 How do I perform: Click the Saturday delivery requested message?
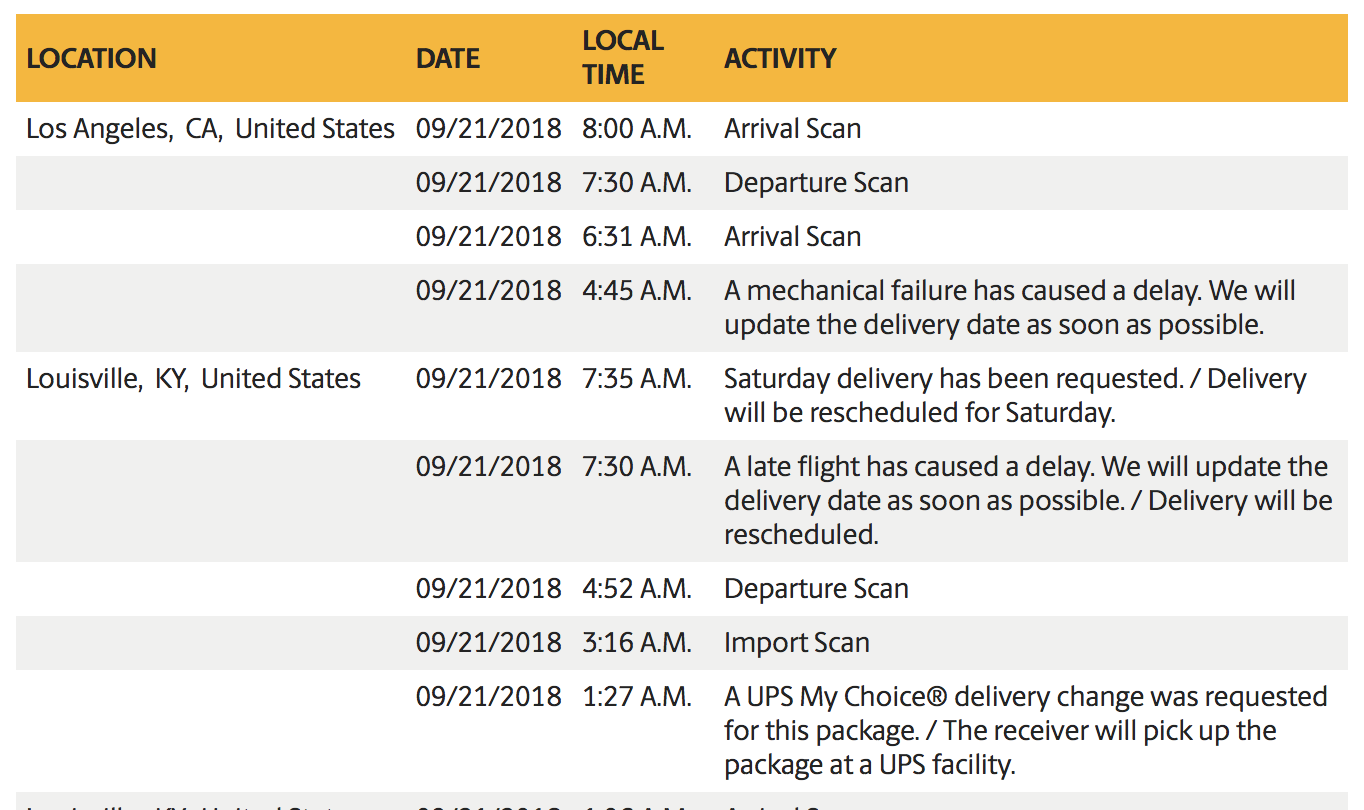(1015, 395)
